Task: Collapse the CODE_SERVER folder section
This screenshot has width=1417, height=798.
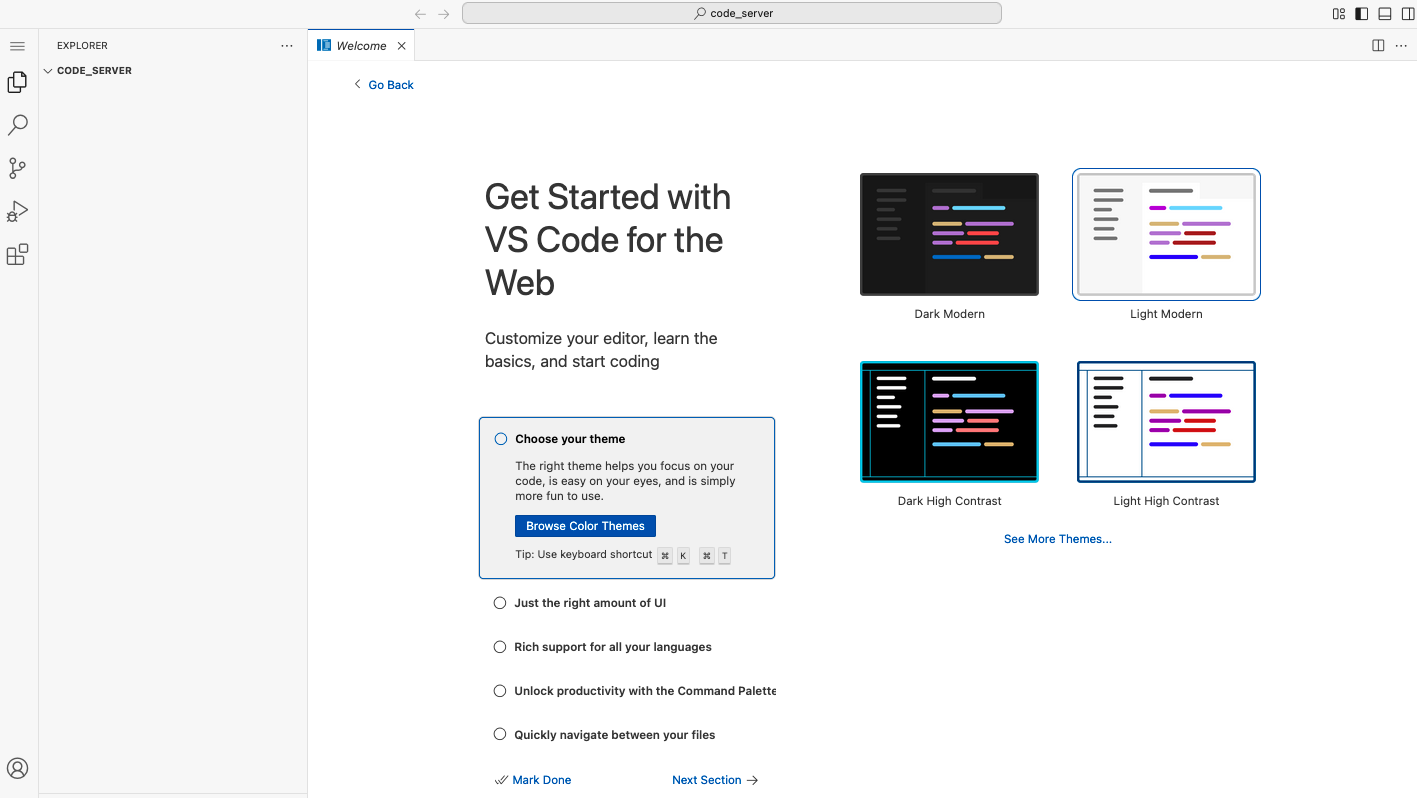Action: (x=173, y=71)
